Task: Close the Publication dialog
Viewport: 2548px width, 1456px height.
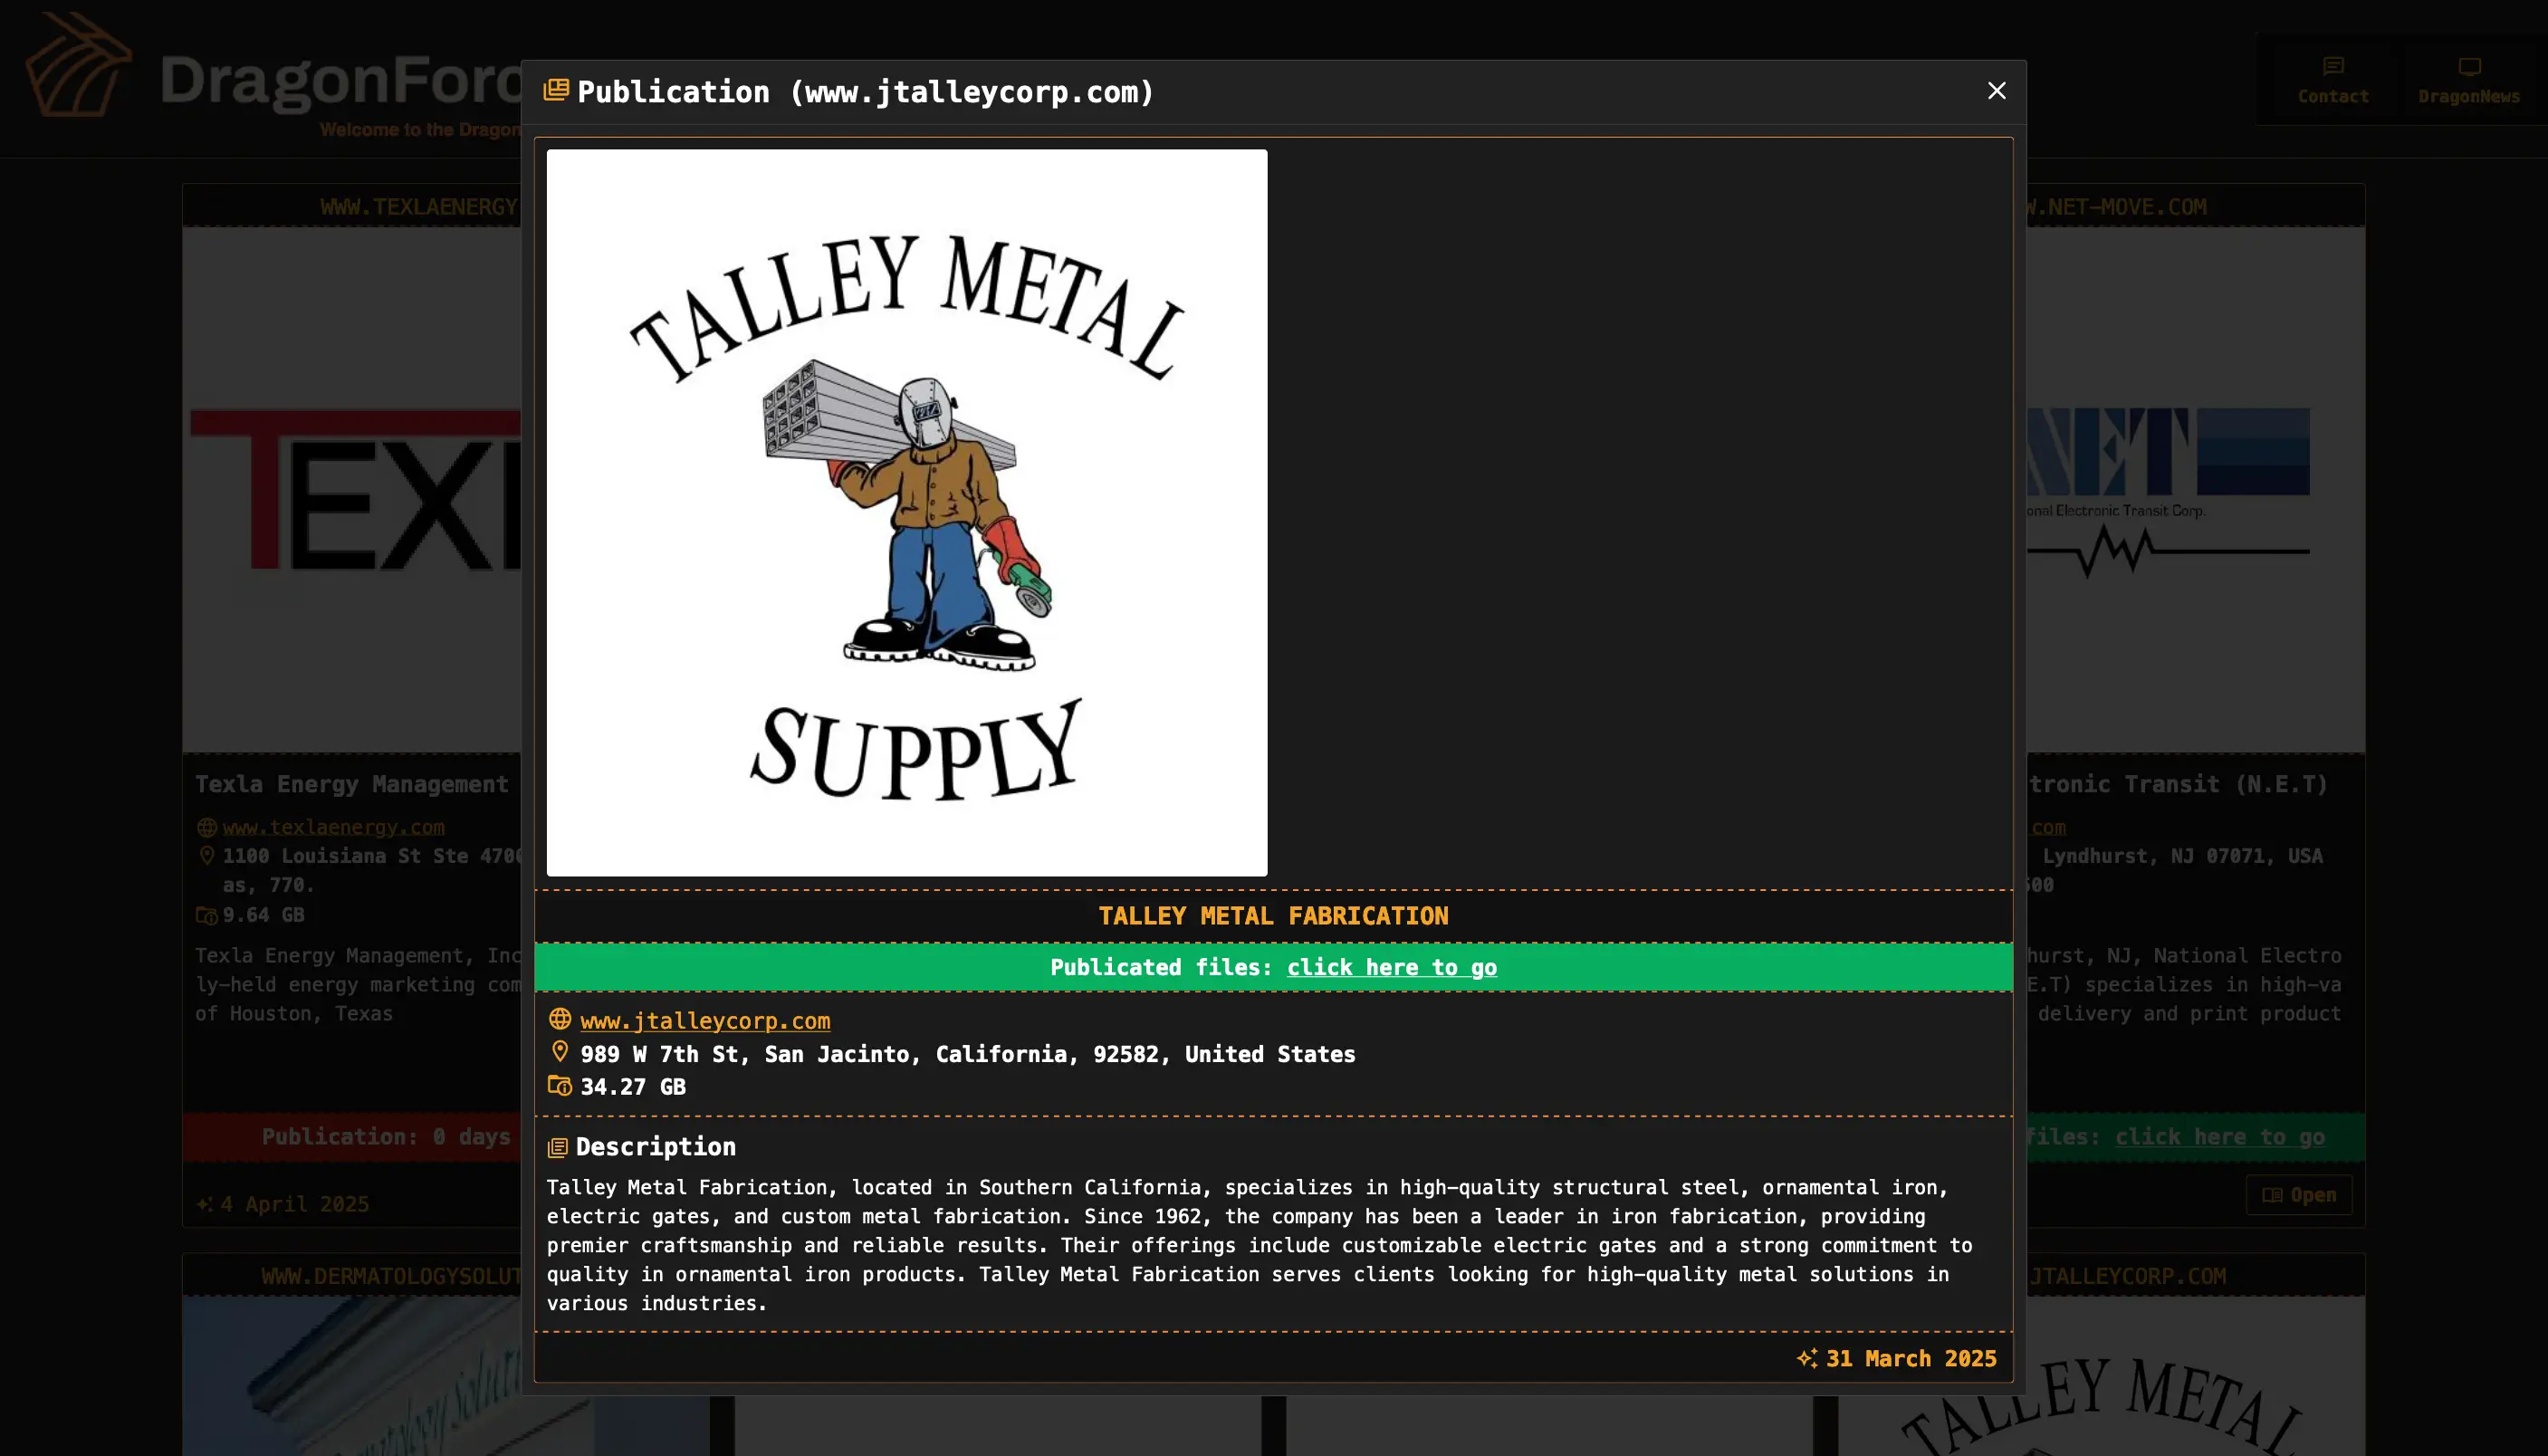Action: (x=1996, y=91)
